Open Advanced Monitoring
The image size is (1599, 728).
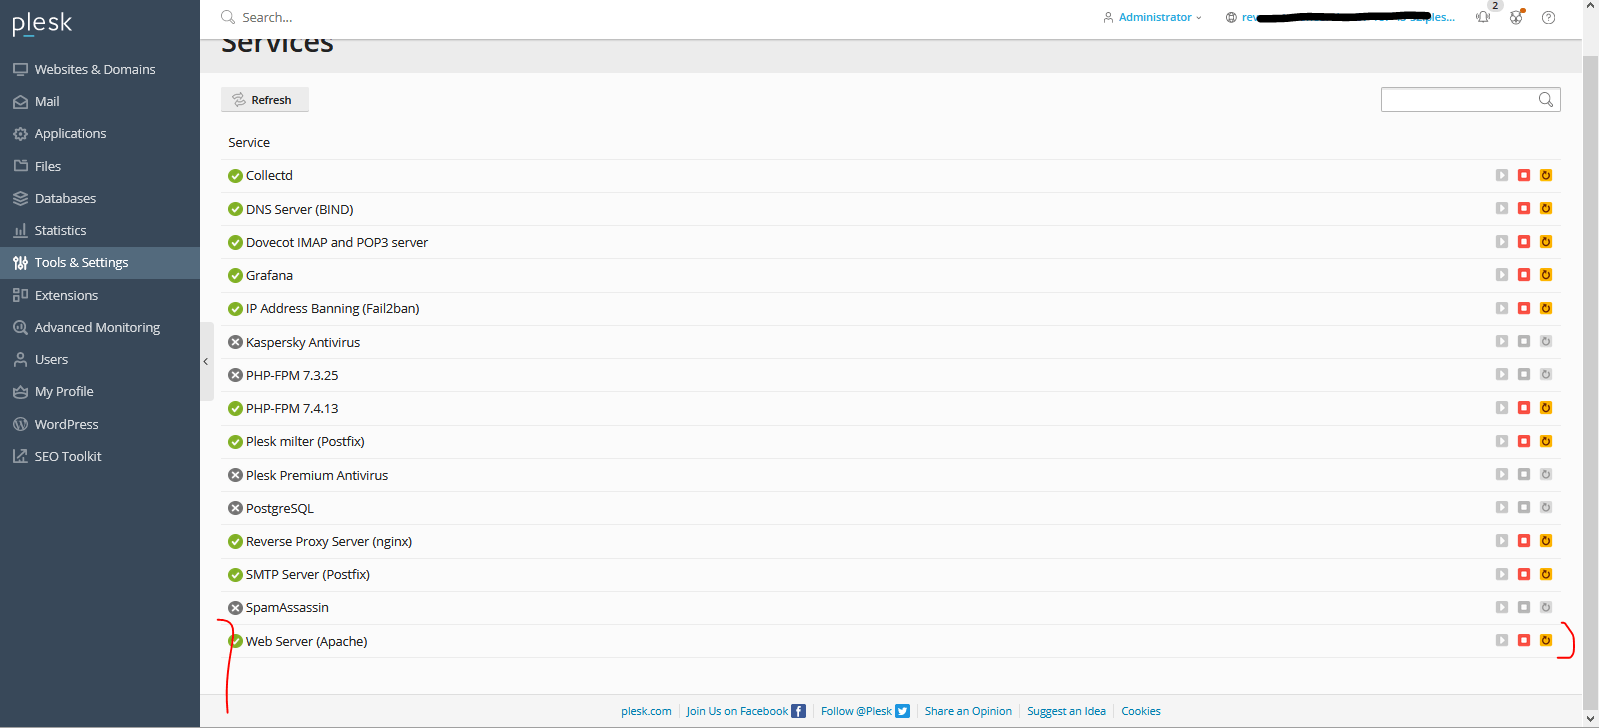(100, 327)
